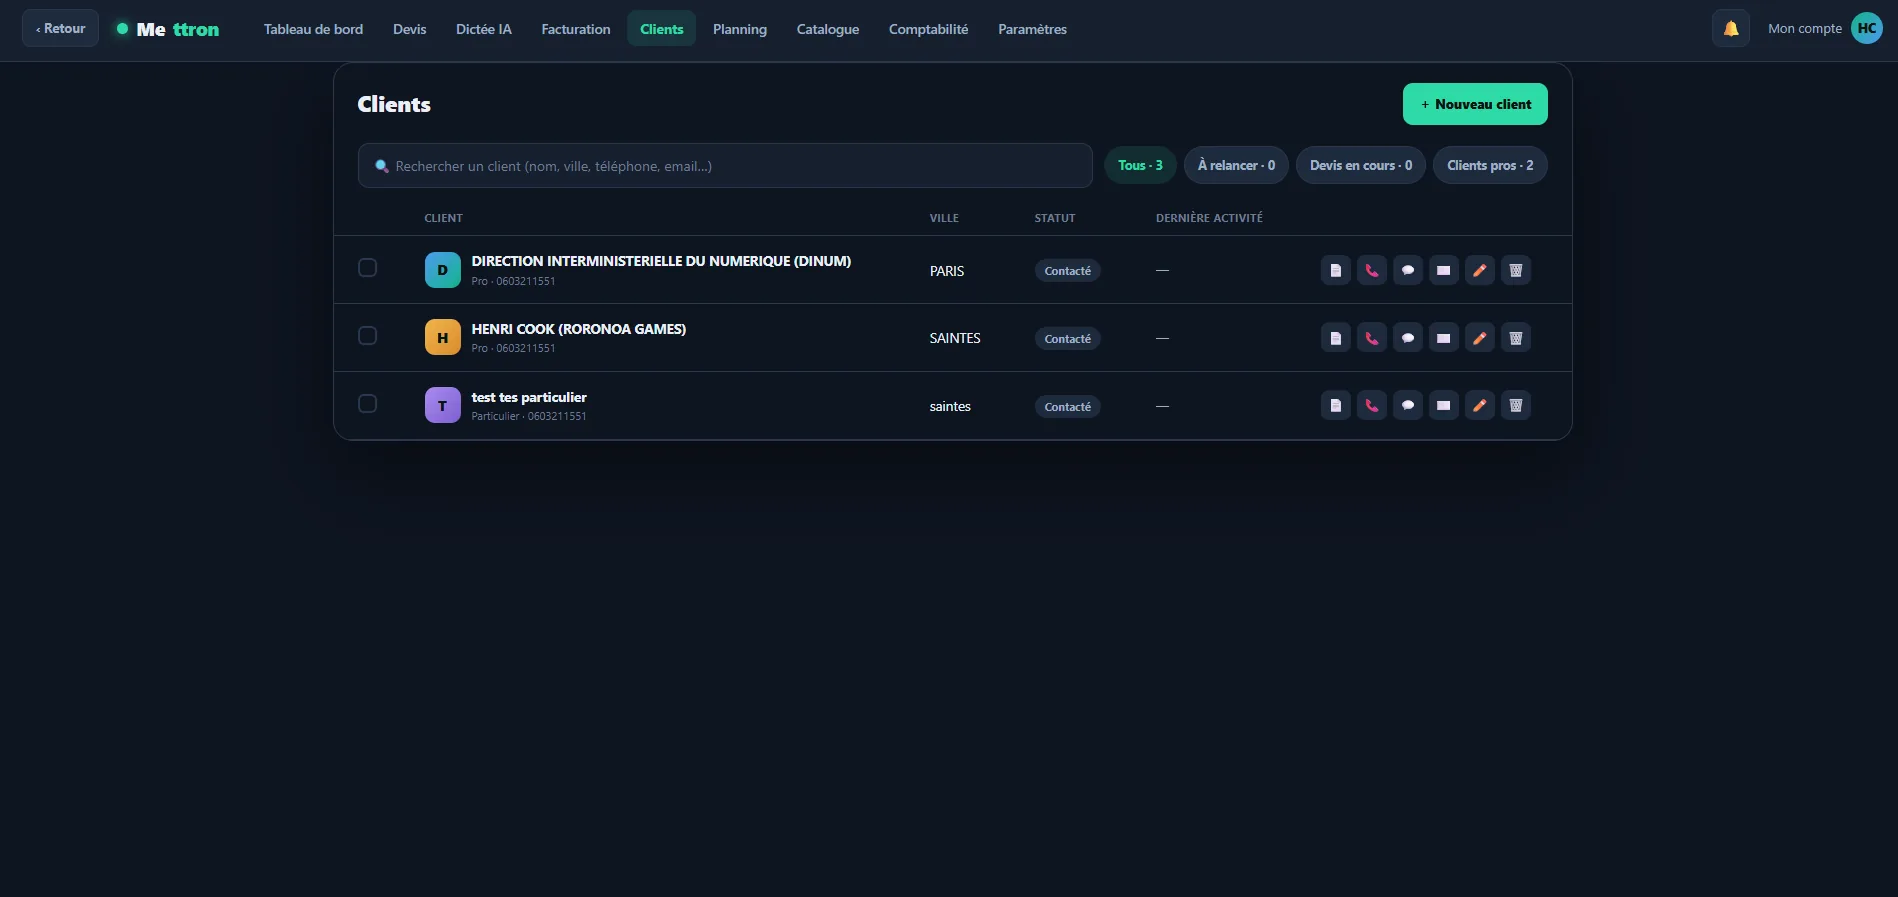
Task: Check the DINUM client checkbox
Action: pos(367,268)
